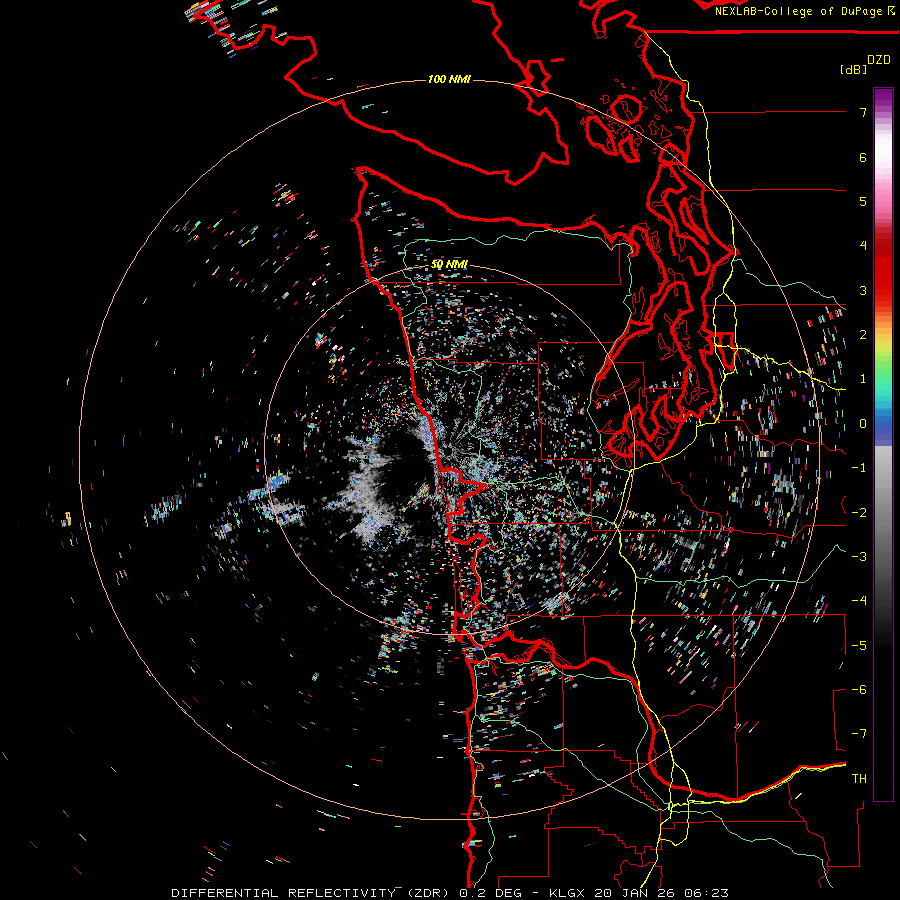Click the -2 value on the color scale
Image resolution: width=900 pixels, height=900 pixels.
(859, 513)
